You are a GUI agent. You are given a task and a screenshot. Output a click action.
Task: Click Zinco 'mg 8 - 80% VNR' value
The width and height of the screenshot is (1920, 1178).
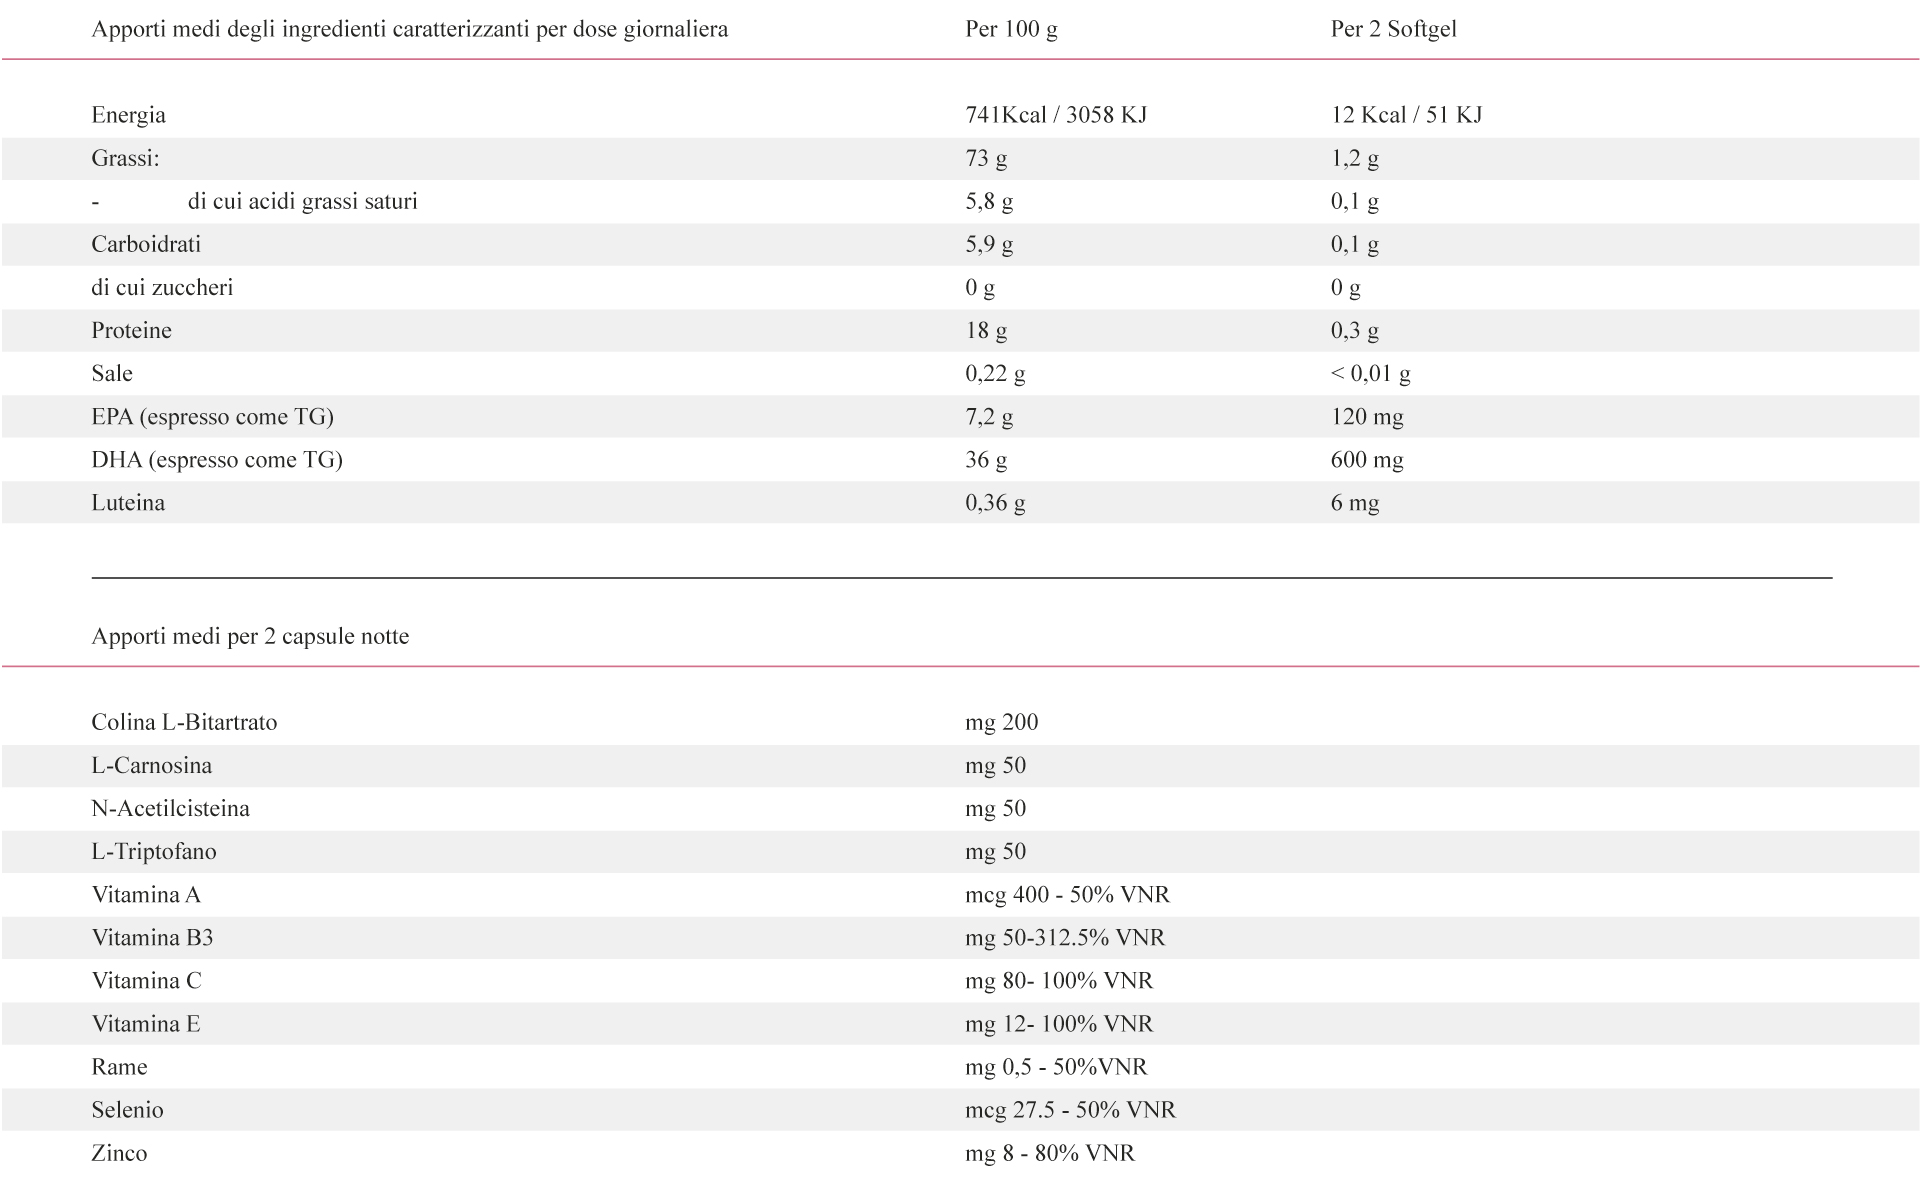1050,1153
